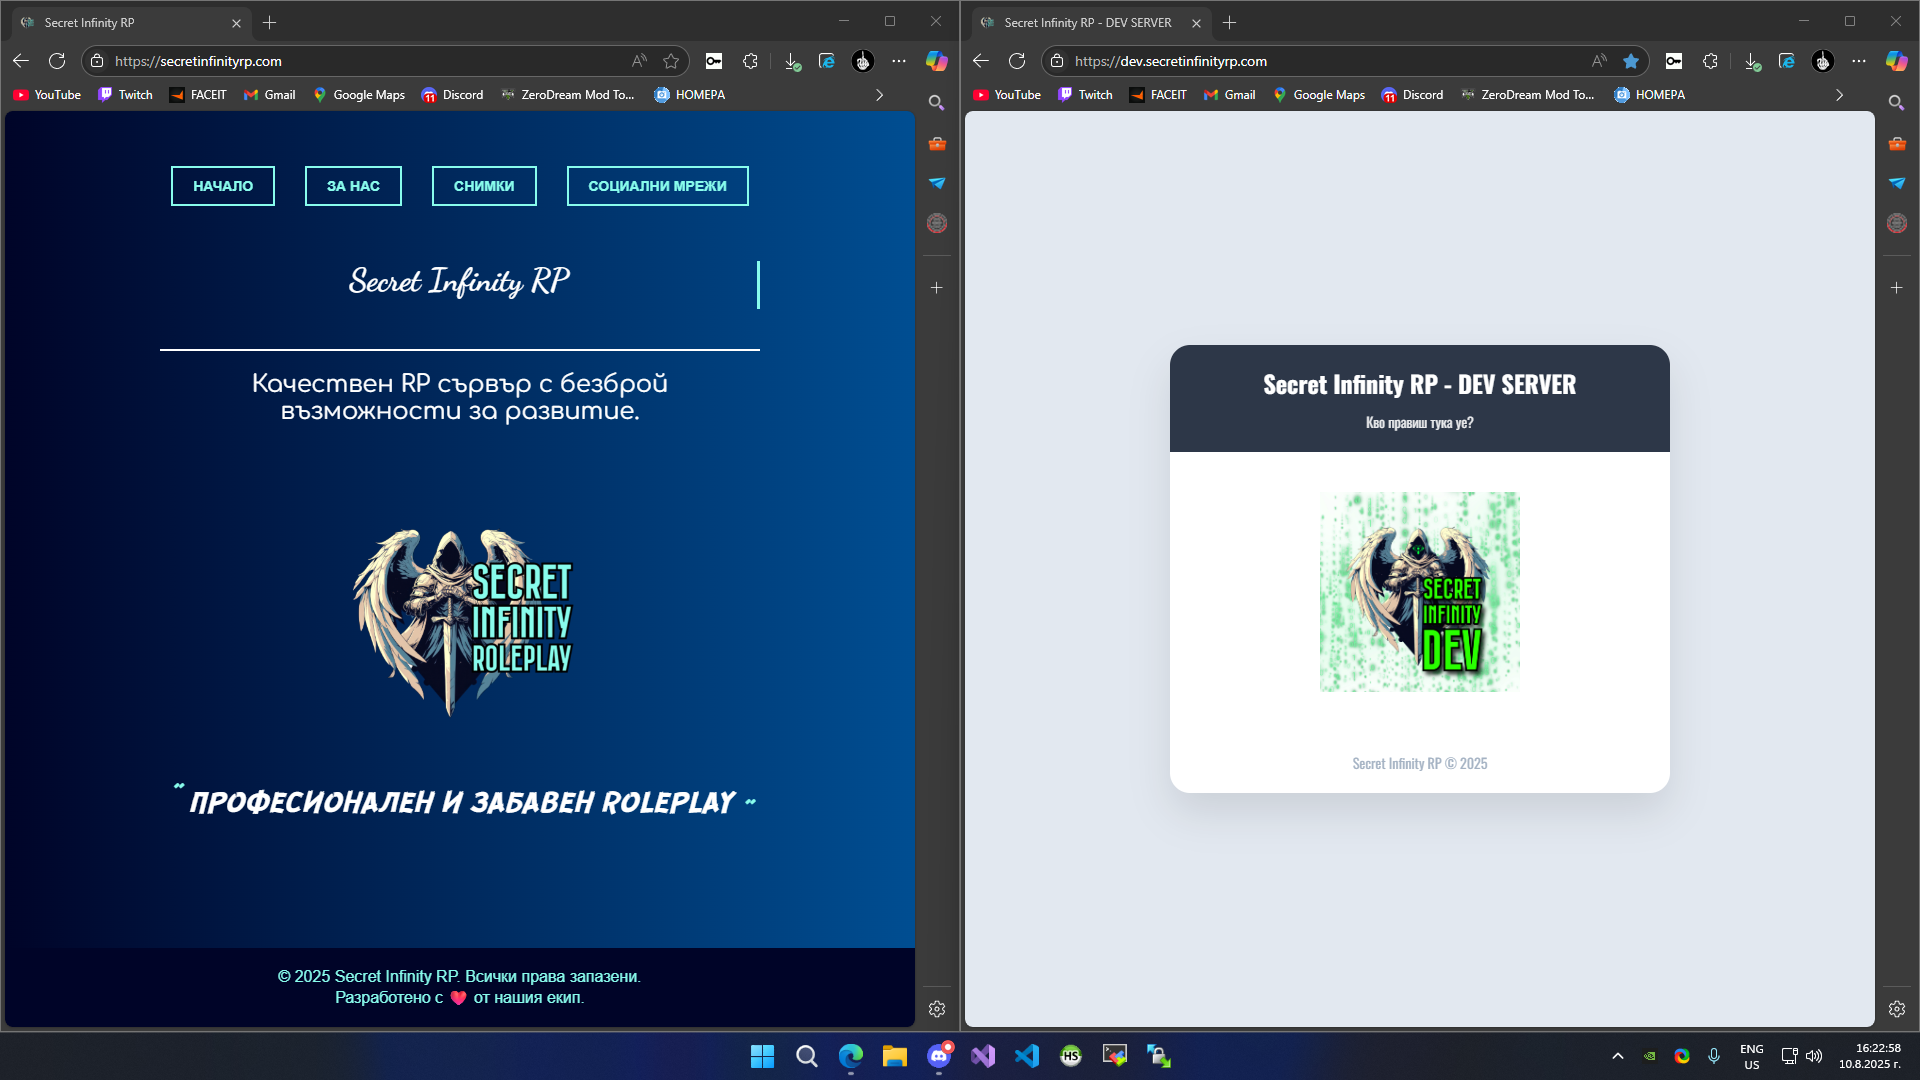The image size is (1920, 1080).
Task: Expand favorites bar overflow chevron in right browser
Action: point(1839,95)
